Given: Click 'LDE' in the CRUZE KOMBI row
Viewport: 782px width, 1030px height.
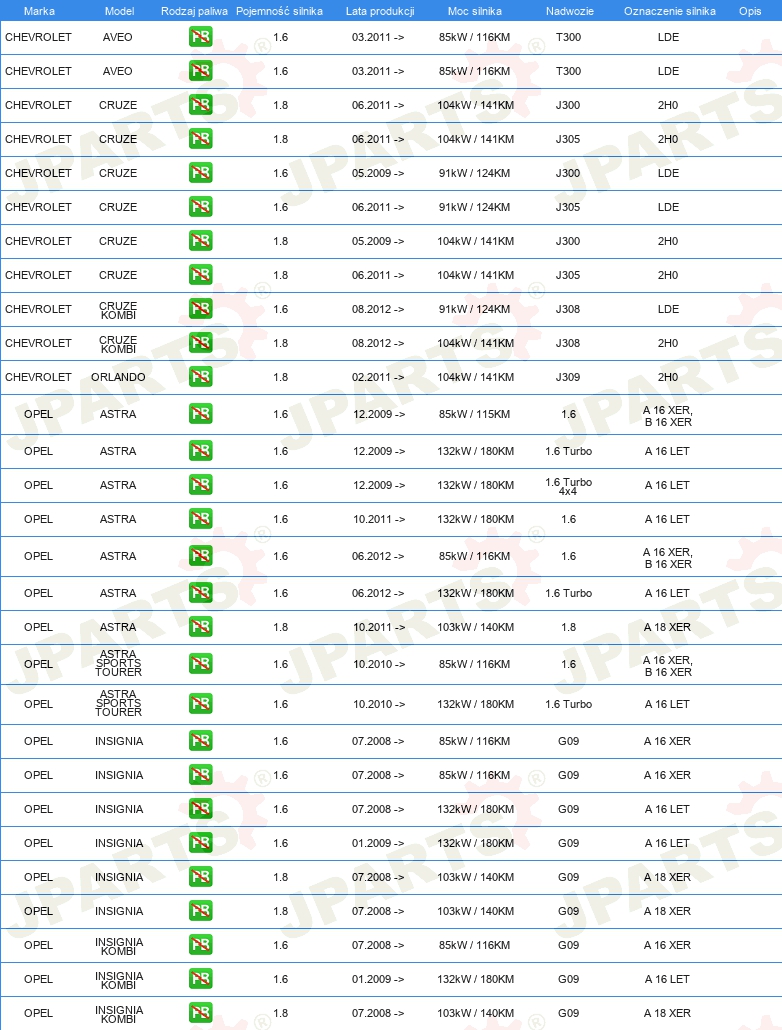Looking at the screenshot, I should (x=668, y=309).
